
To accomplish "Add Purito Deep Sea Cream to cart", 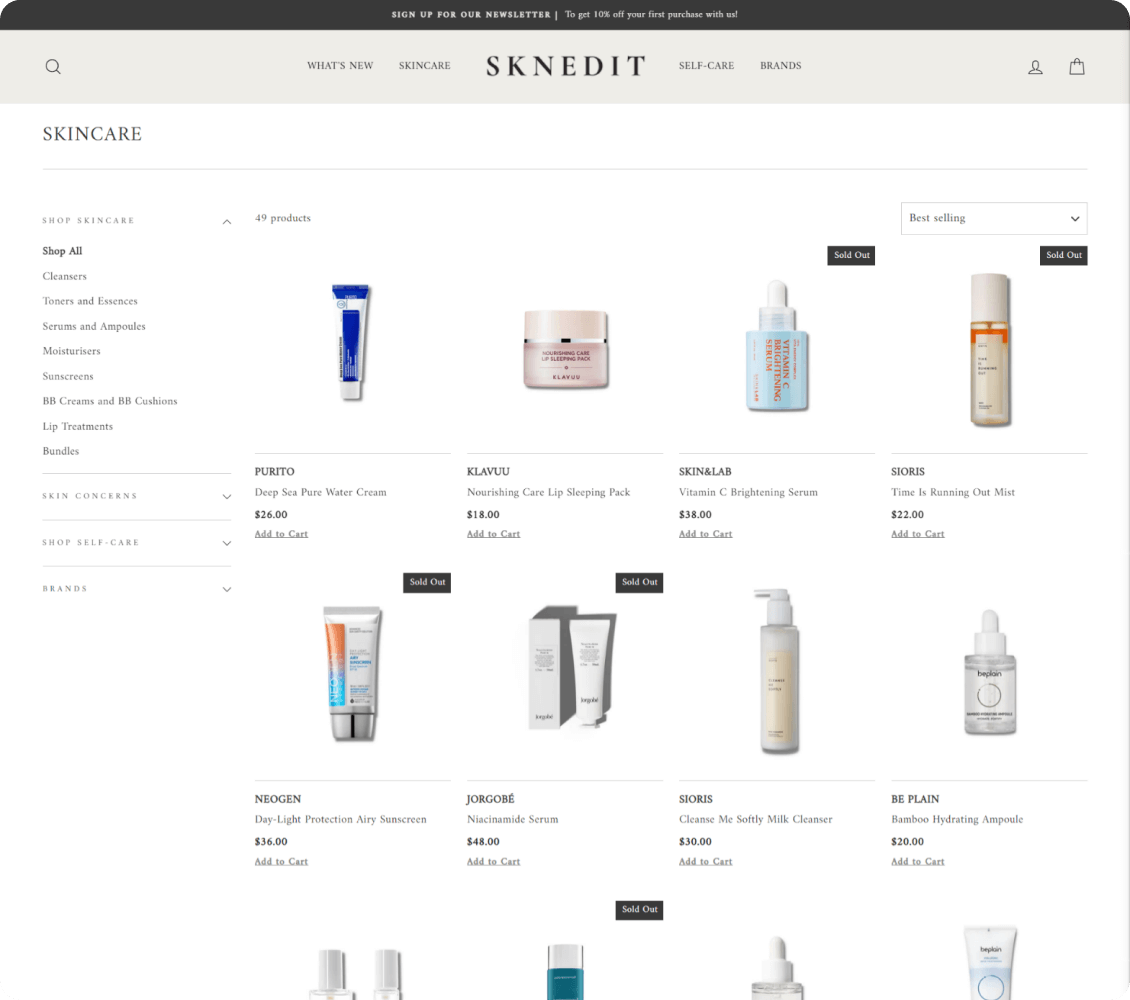I will point(281,534).
